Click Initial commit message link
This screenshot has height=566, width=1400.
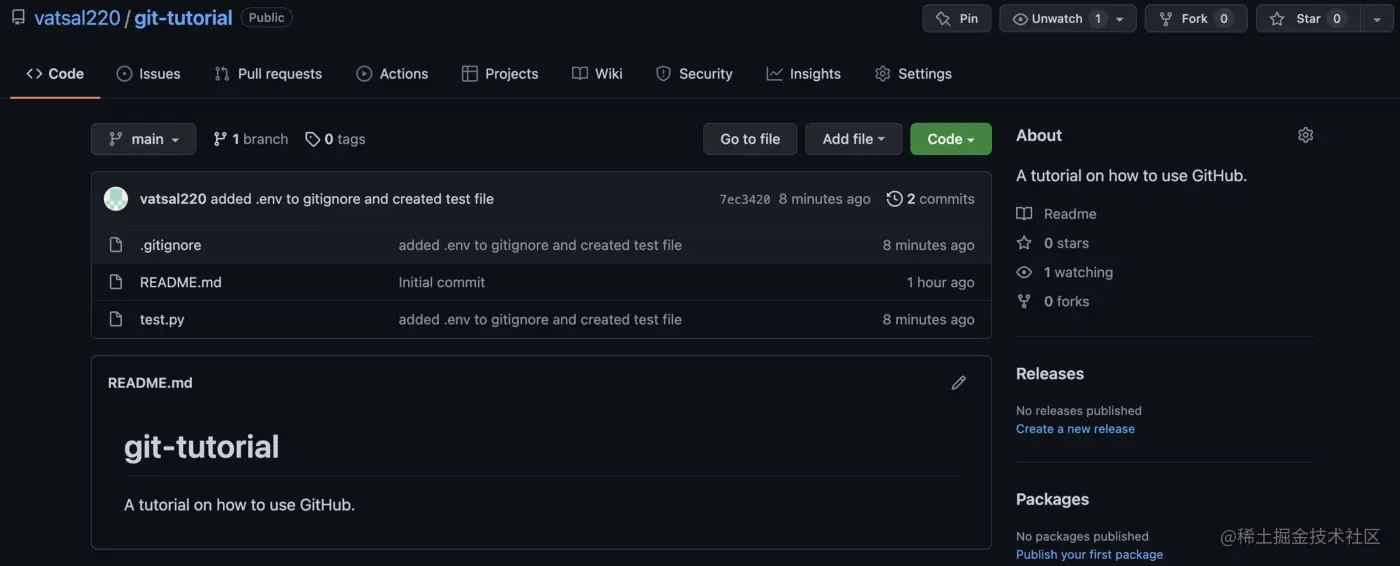pyautogui.click(x=442, y=282)
